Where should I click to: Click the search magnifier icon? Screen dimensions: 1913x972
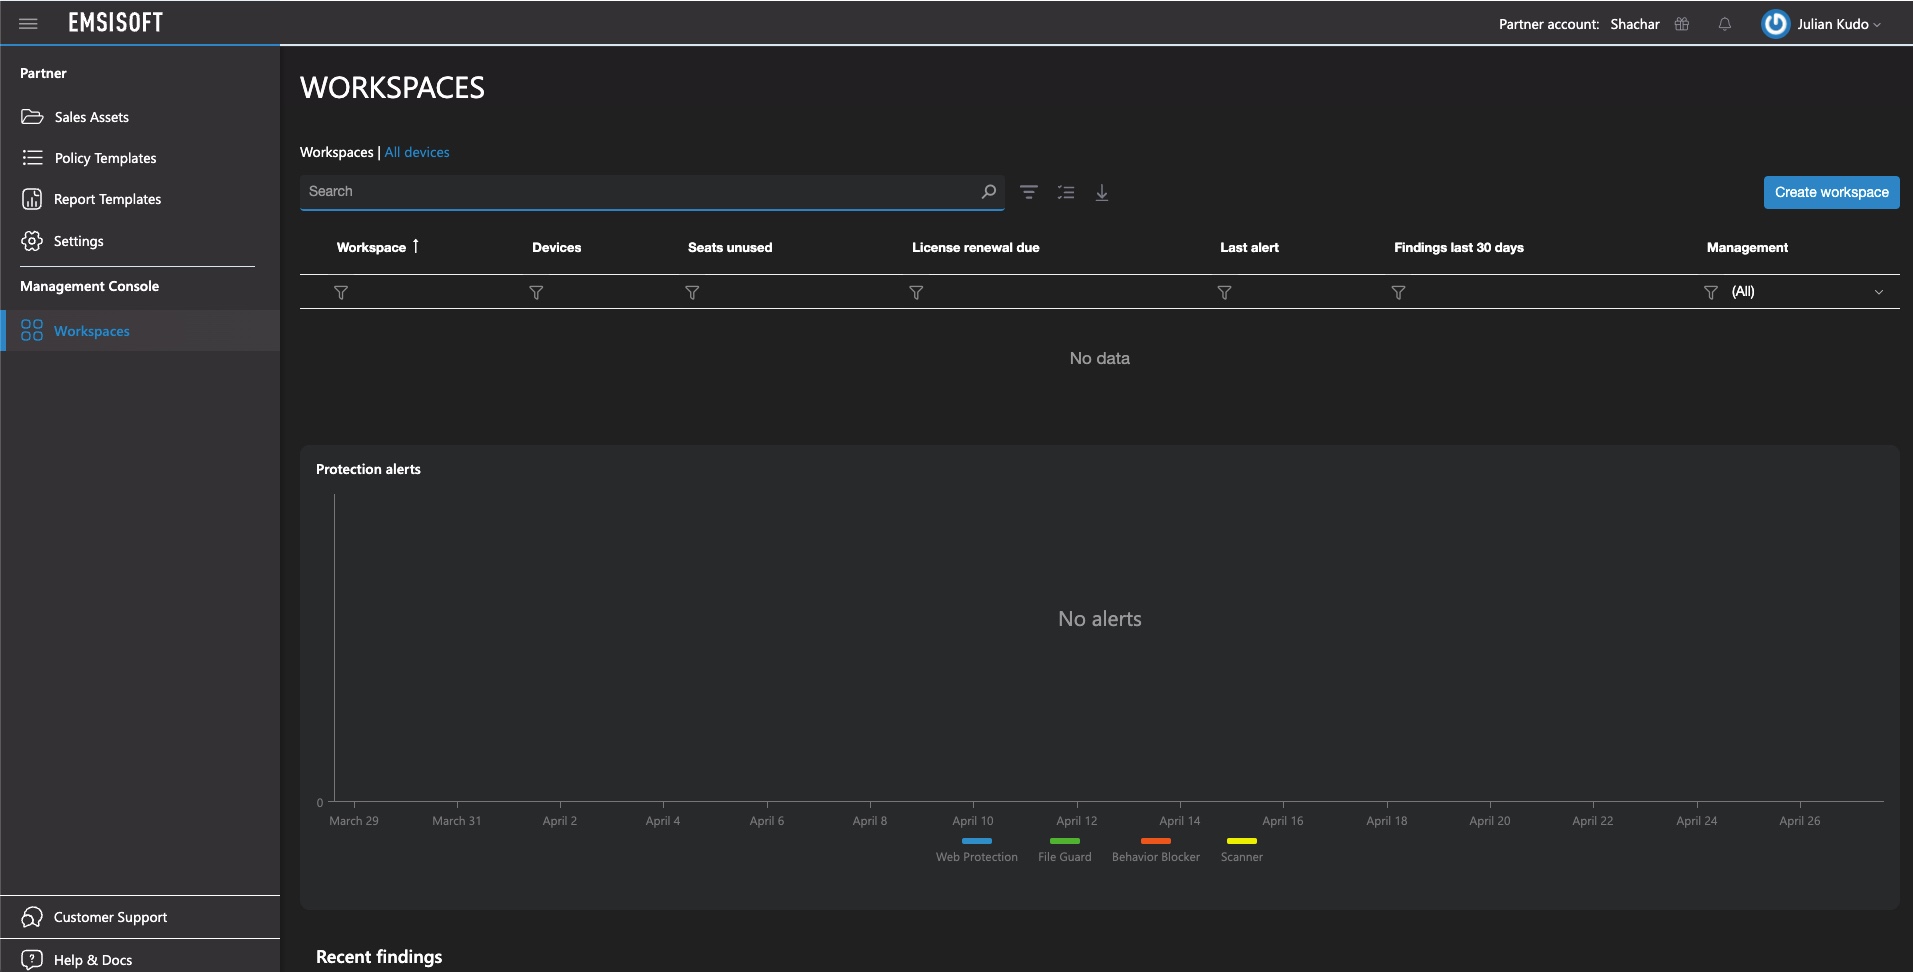click(988, 192)
